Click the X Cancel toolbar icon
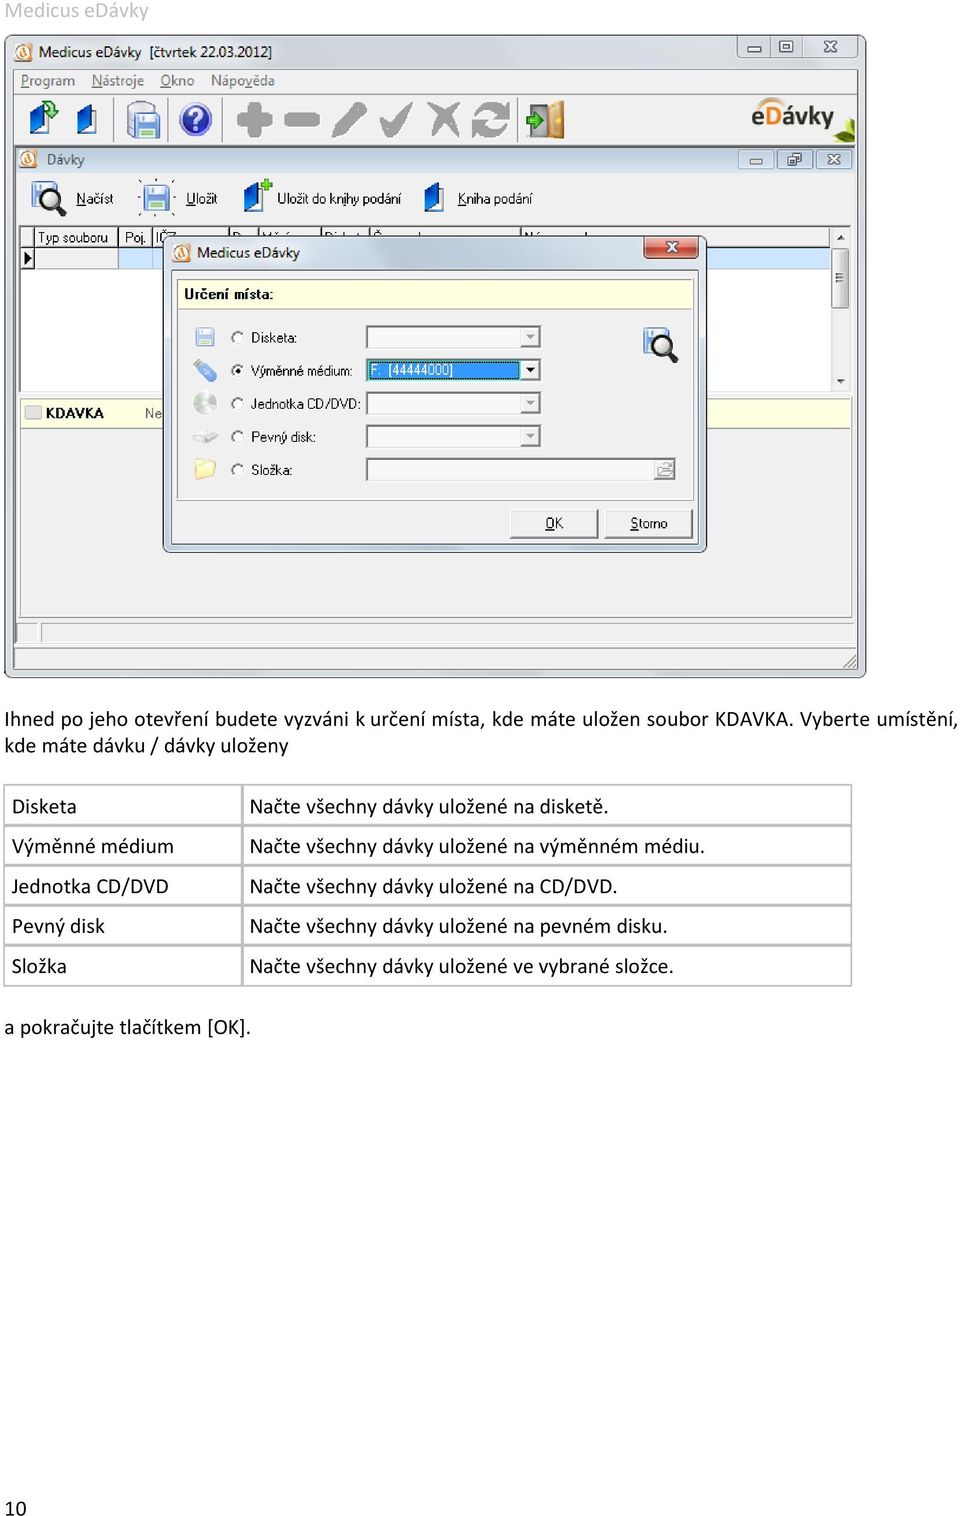Screen dimensions: 960x1516 coord(443,120)
